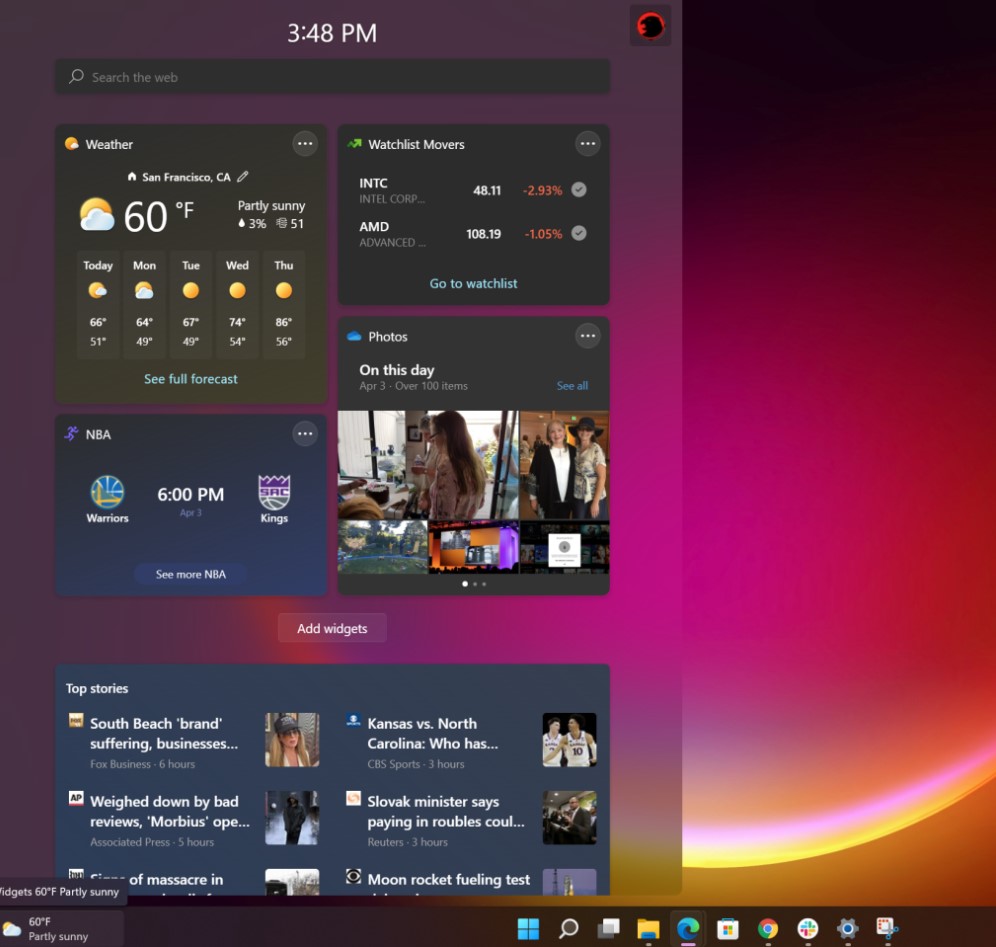Click the Photos OneDrive cloud icon
996x947 pixels.
click(x=354, y=337)
